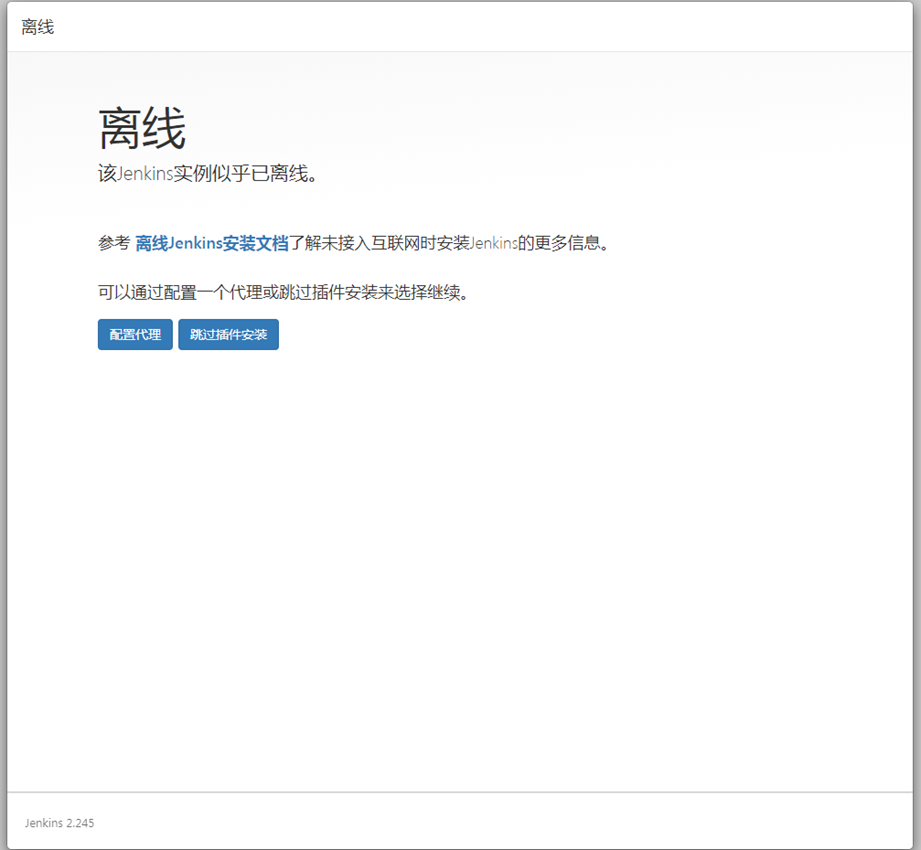Click the Jenkins 2.245 version text

59,823
